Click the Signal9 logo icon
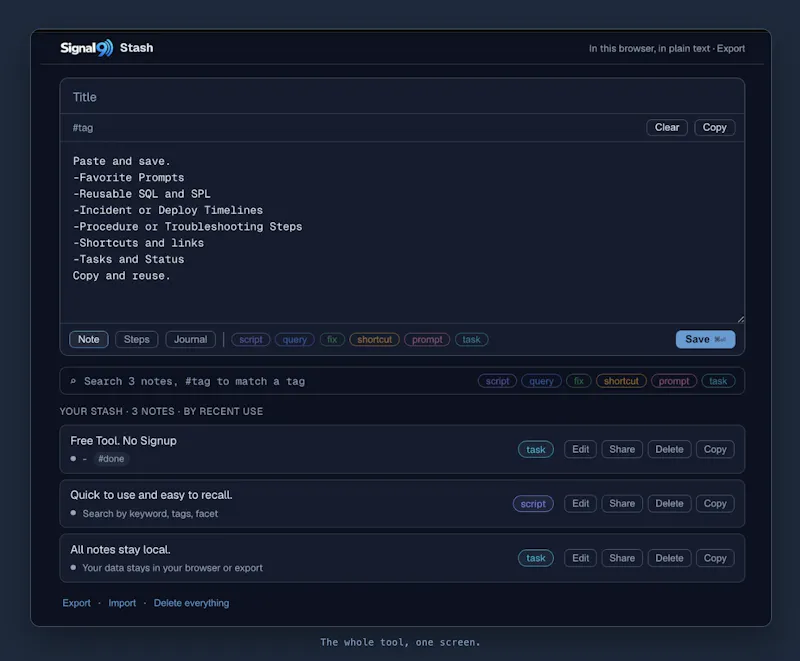The height and width of the screenshot is (661, 800). point(87,48)
